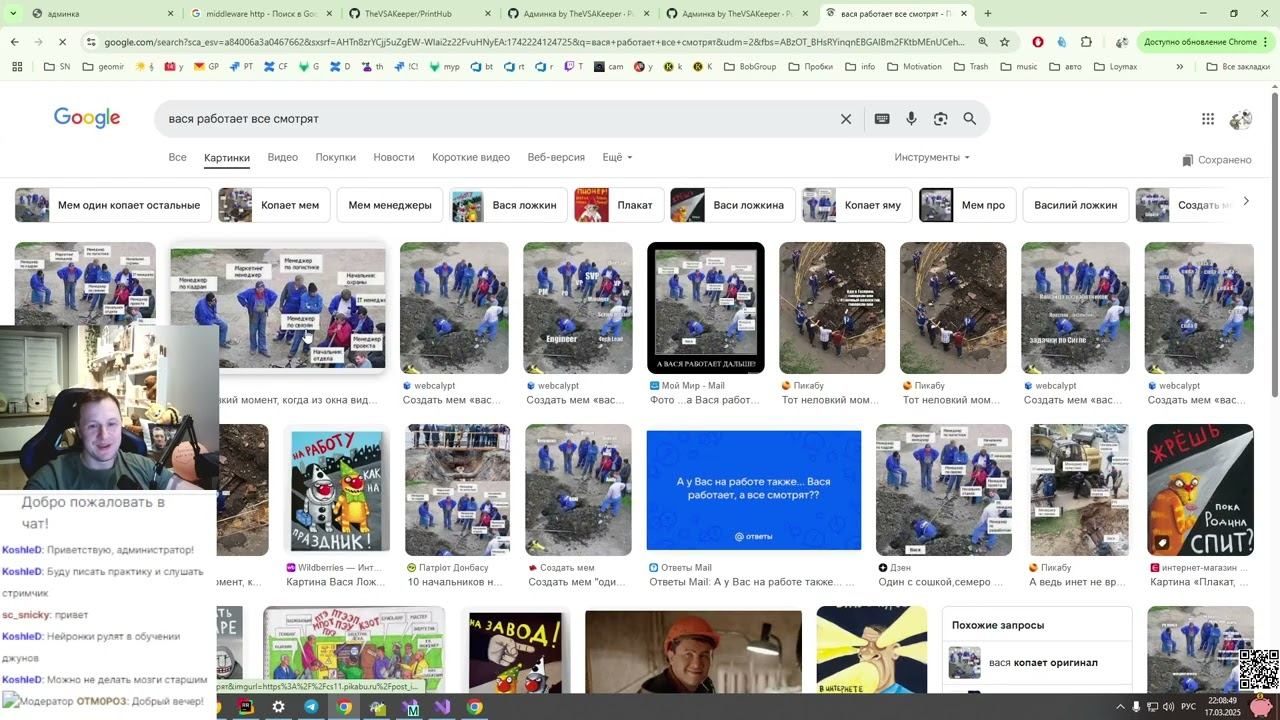Viewport: 1280px width, 720px height.
Task: Expand the Инструменты dropdown
Action: [x=932, y=157]
